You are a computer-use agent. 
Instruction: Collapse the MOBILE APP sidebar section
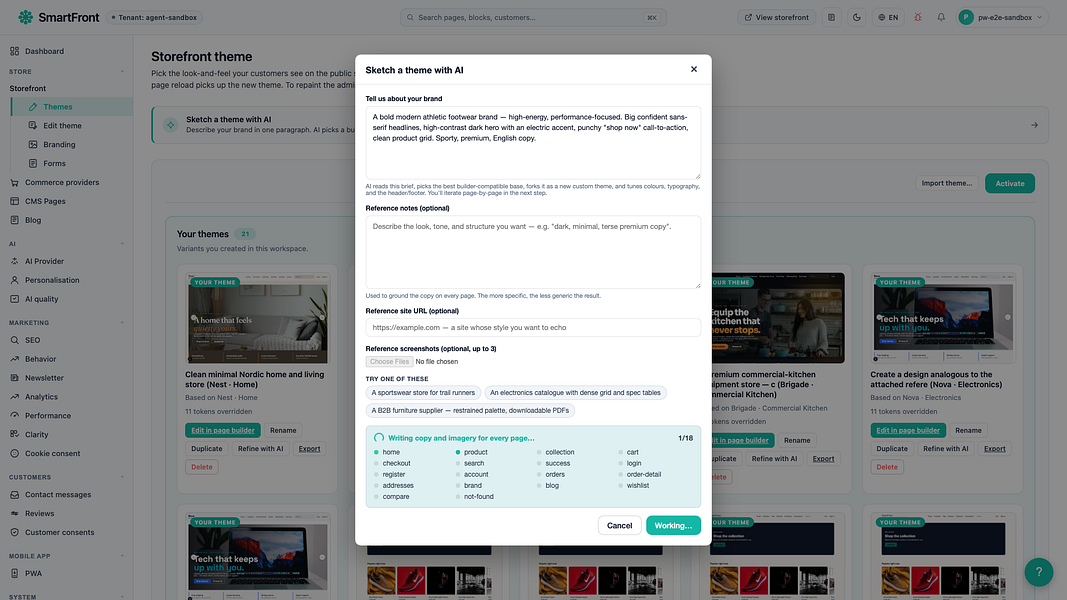122,556
